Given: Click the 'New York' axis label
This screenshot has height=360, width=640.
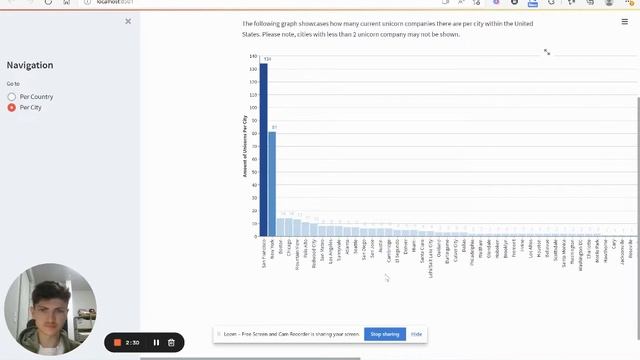Looking at the screenshot, I should click(x=272, y=249).
